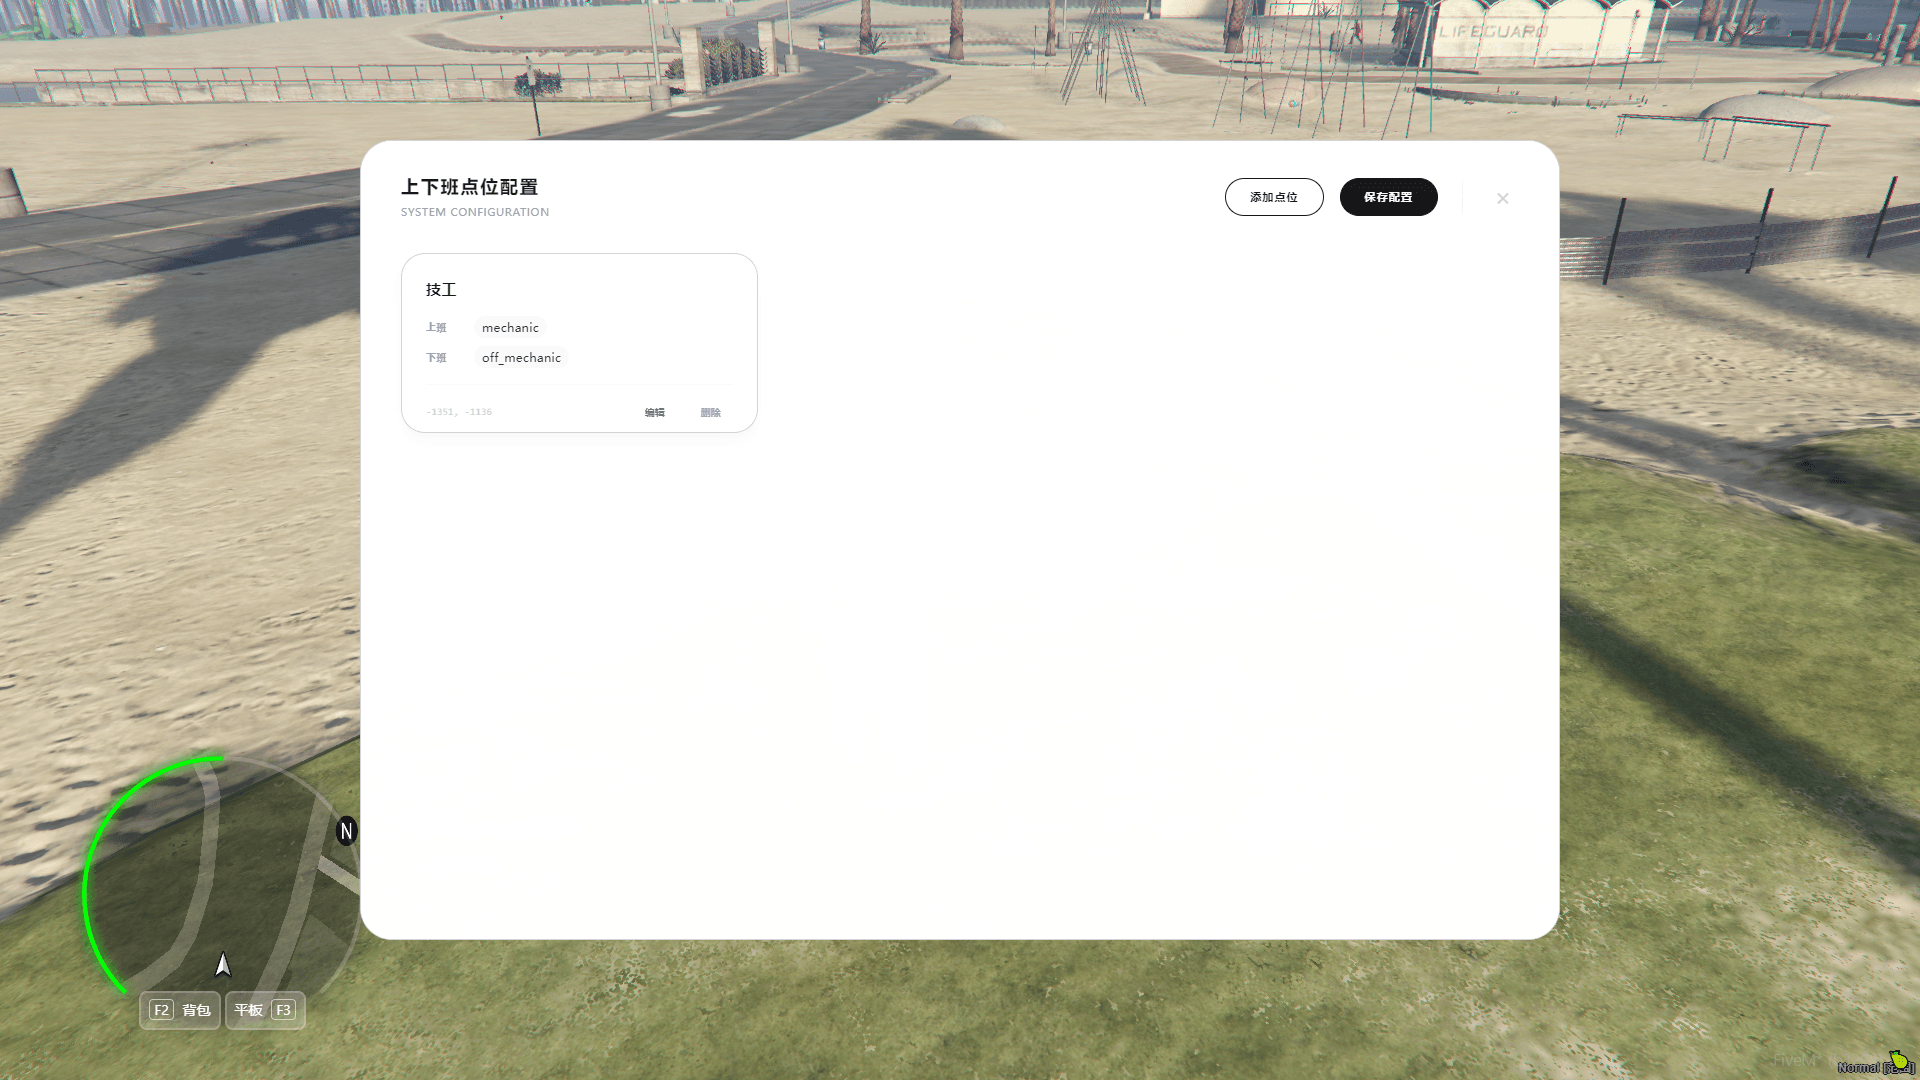Click the SYSTEM CONFIGURATION subtitle
Screen dimensions: 1920x1080
[475, 212]
